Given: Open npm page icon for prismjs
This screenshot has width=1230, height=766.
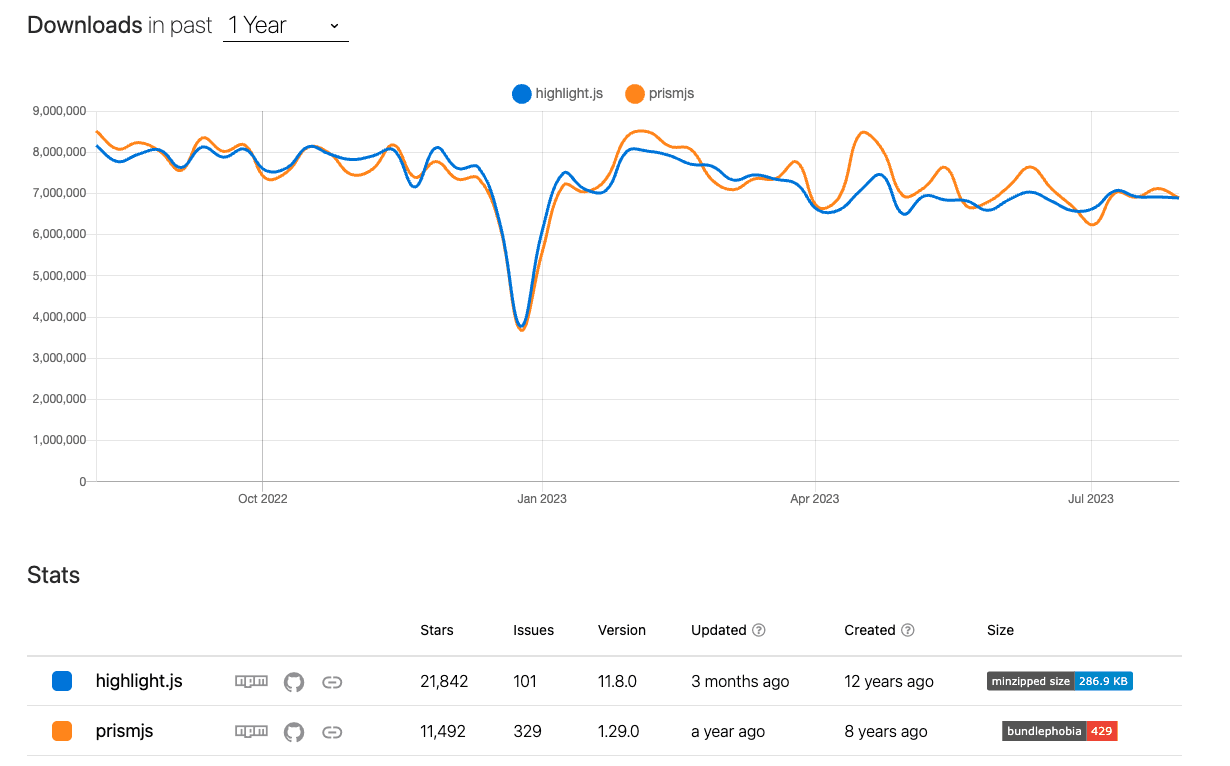Looking at the screenshot, I should [x=251, y=731].
